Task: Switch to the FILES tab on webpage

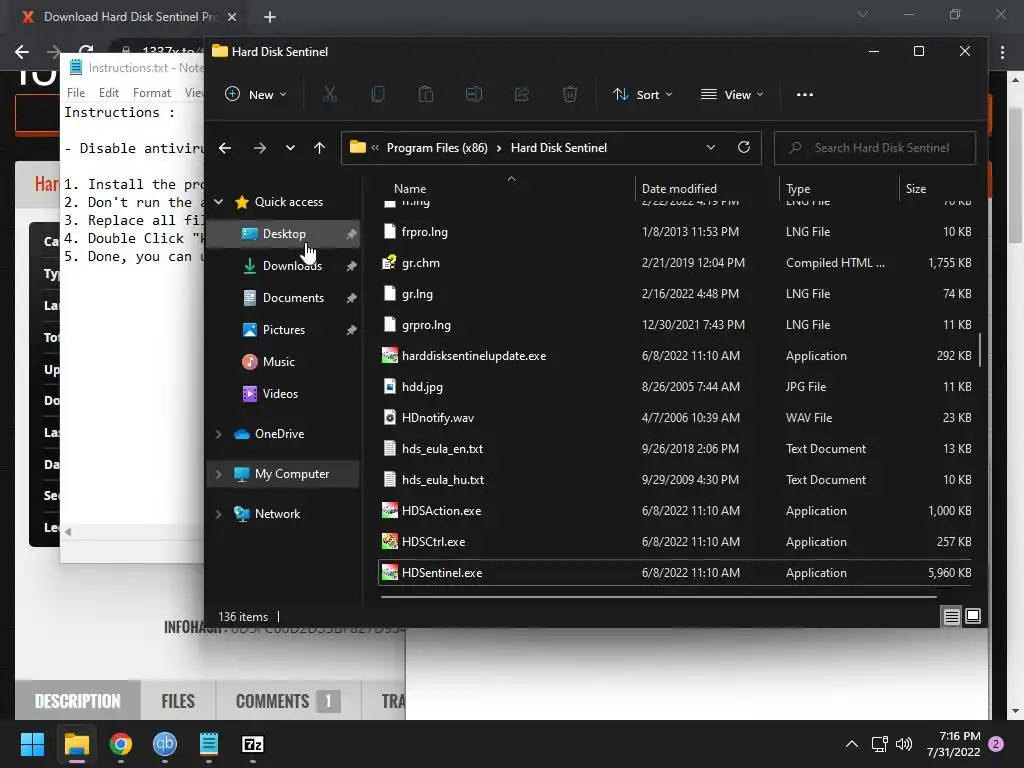Action: 178,701
